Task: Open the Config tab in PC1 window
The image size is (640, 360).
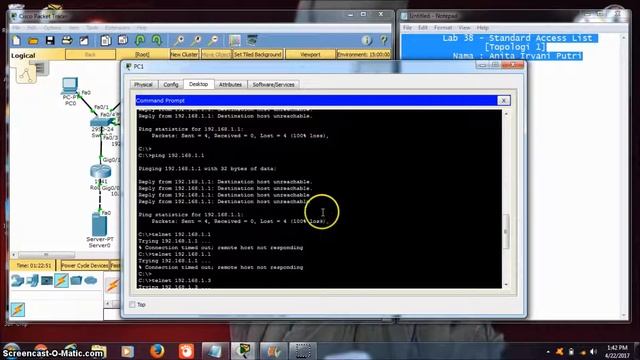Action: tap(171, 84)
